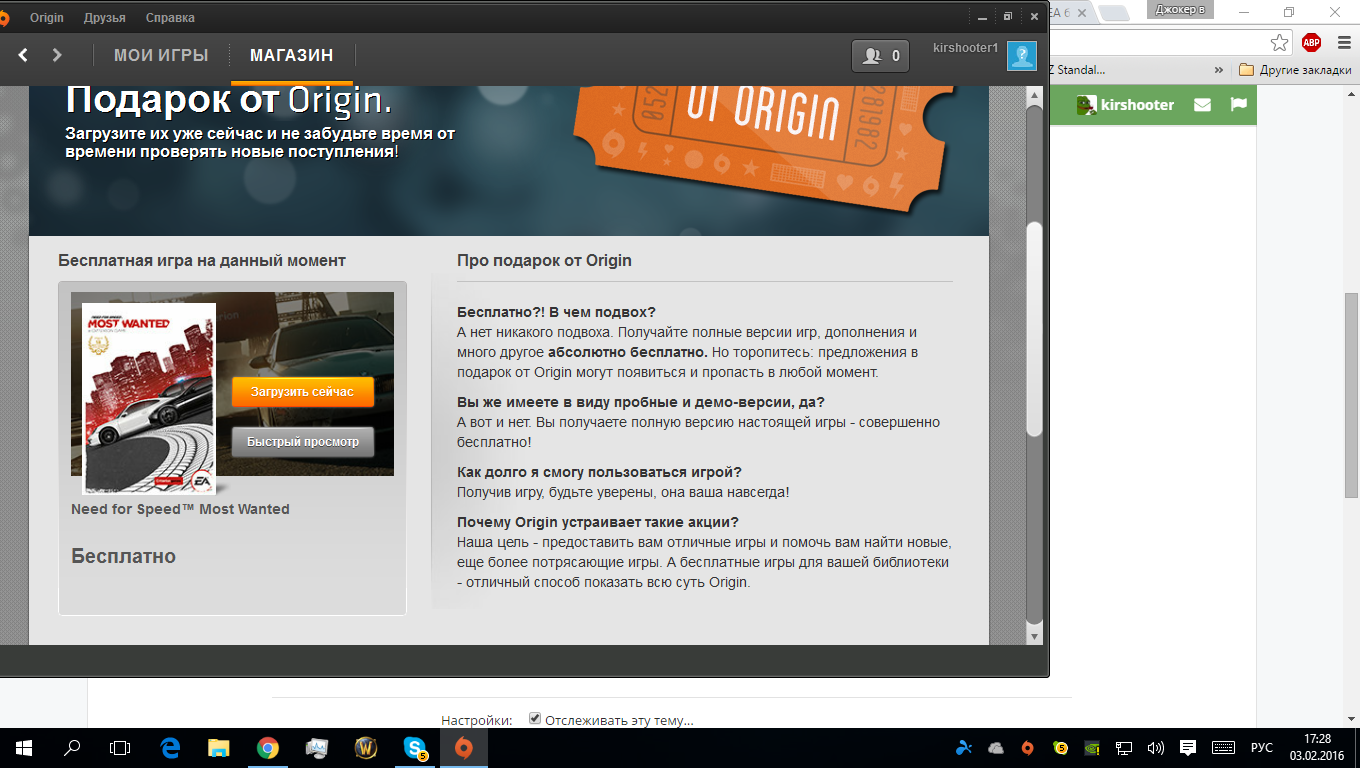Open the Need for Speed Most Wanted title link
1360x768 pixels.
pos(180,509)
